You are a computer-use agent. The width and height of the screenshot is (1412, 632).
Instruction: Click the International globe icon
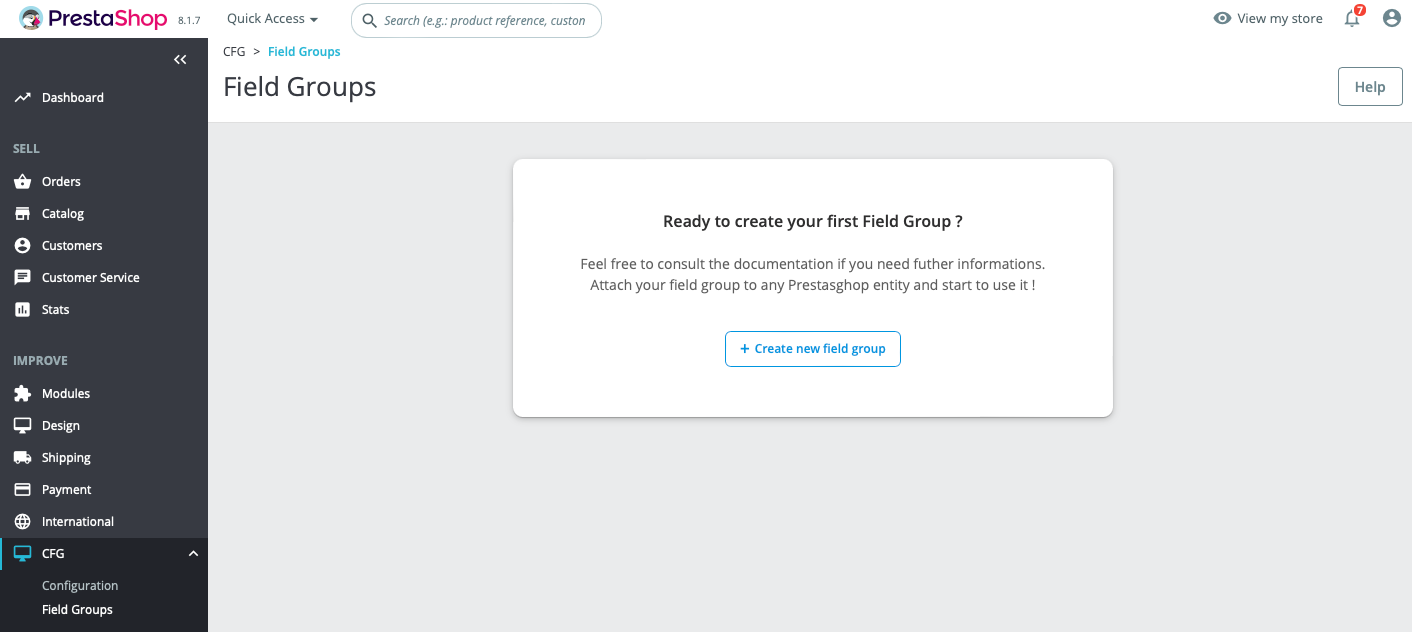22,521
